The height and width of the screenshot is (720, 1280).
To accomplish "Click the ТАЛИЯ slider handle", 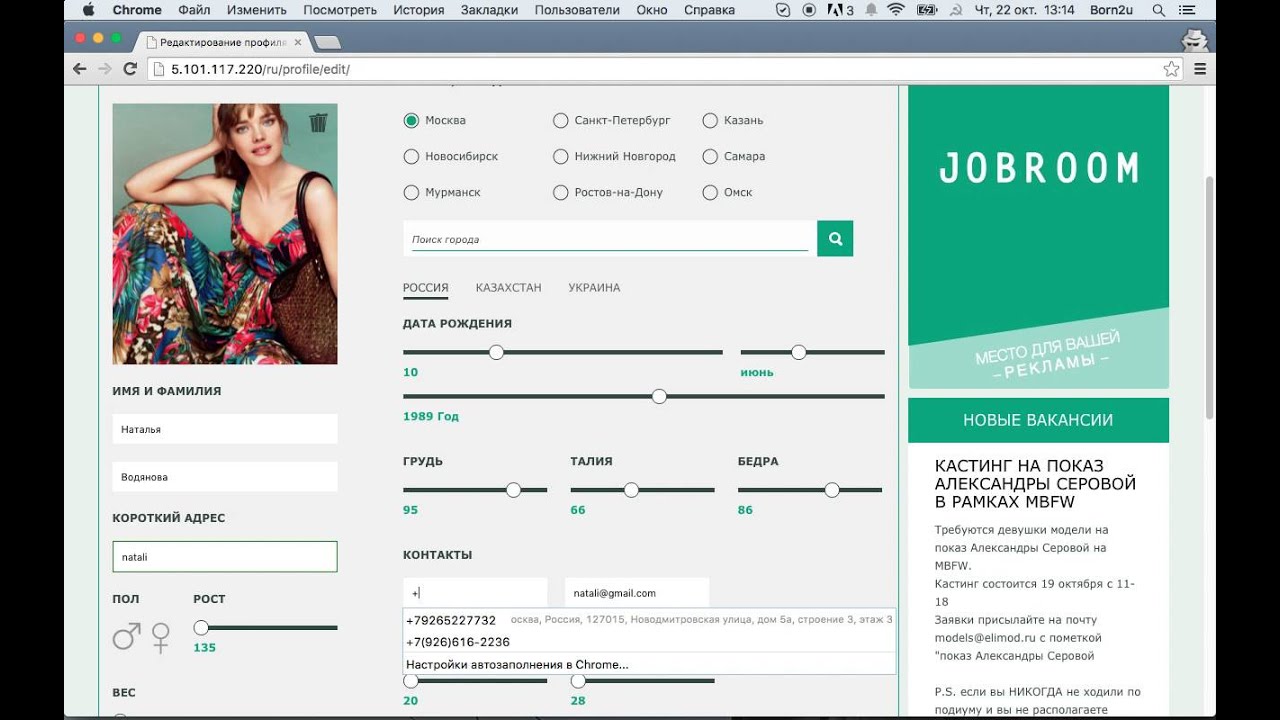I will click(x=631, y=490).
